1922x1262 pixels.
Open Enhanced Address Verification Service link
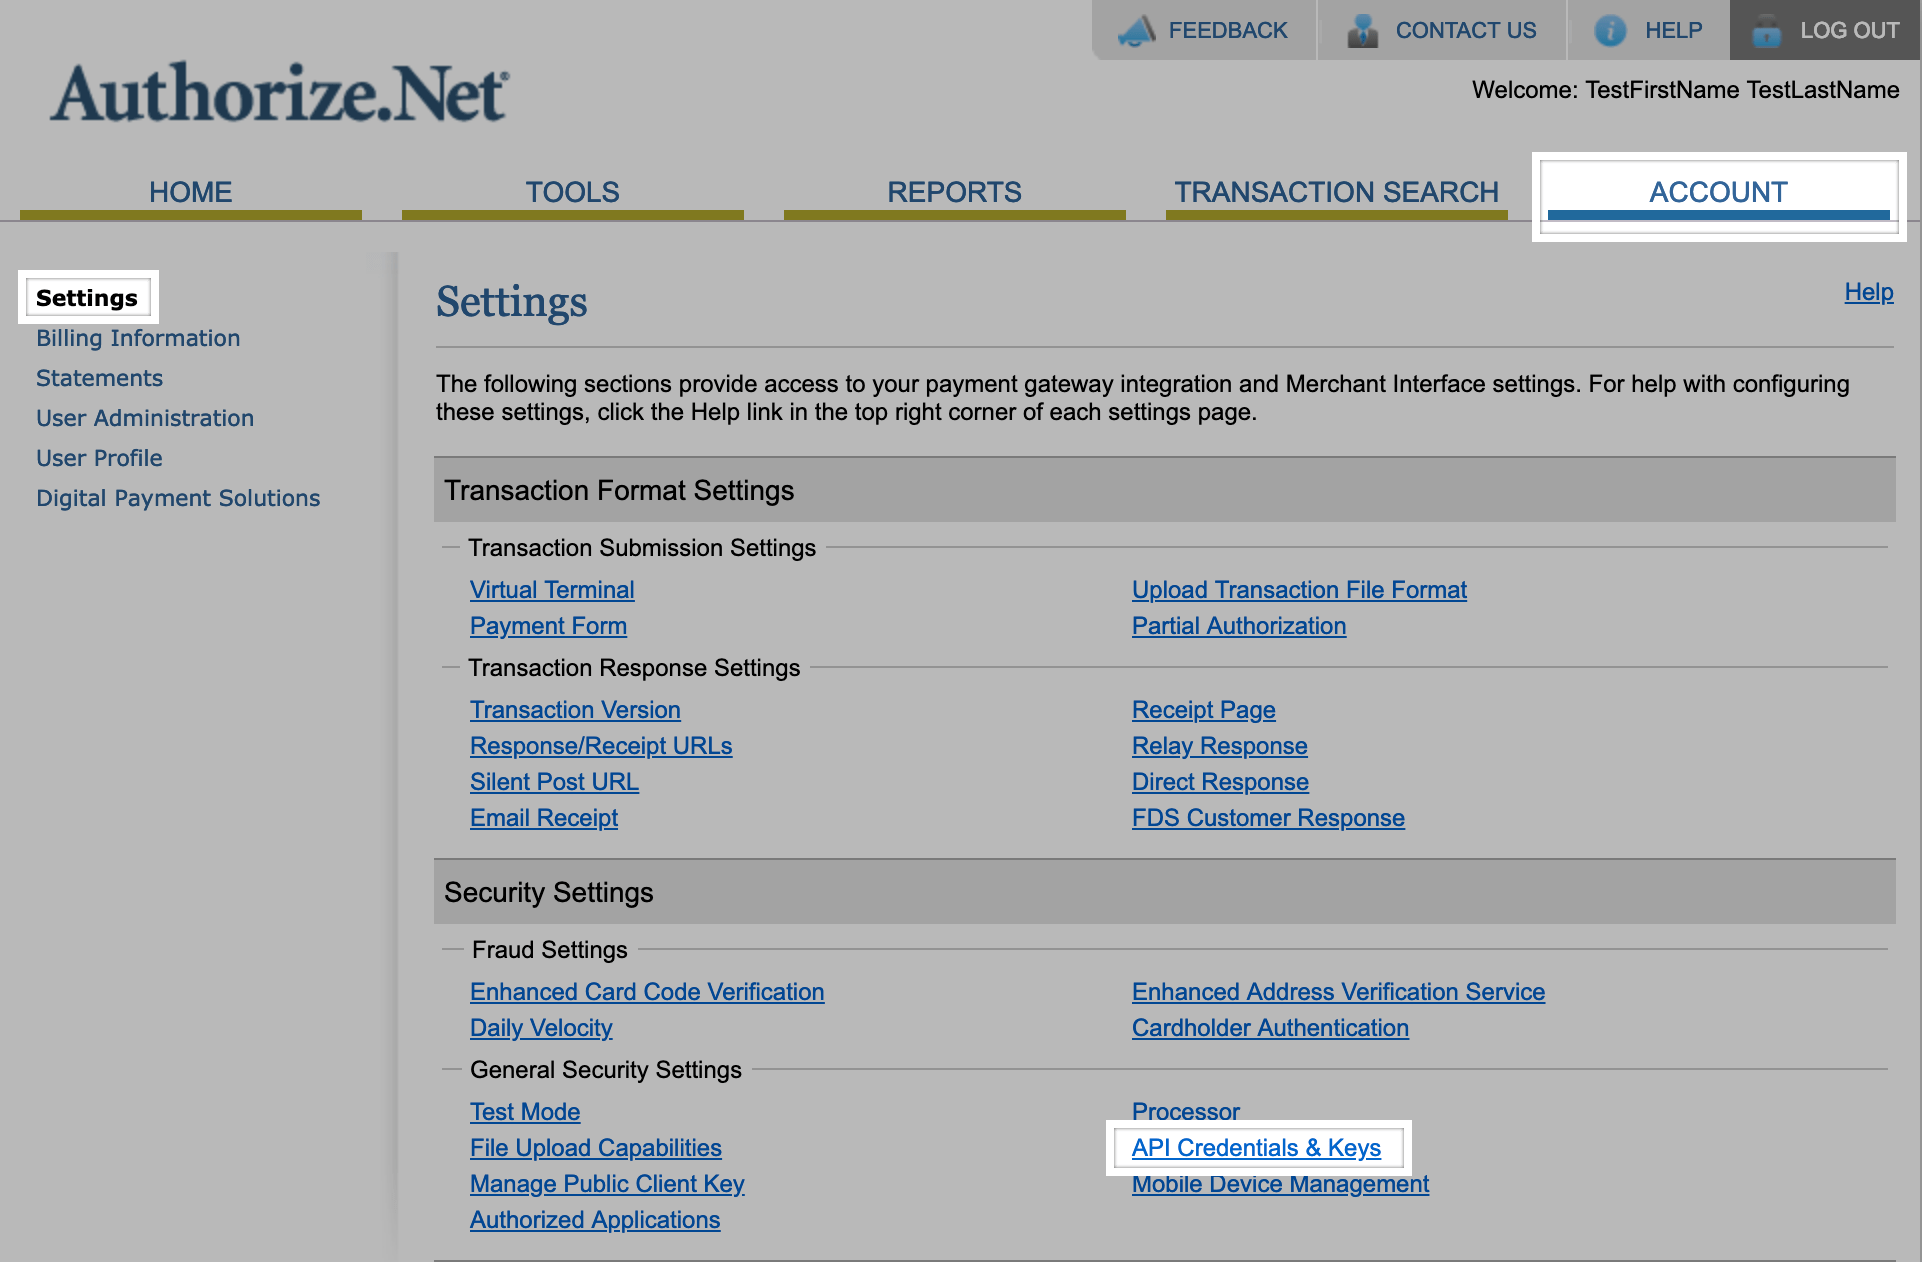point(1338,992)
